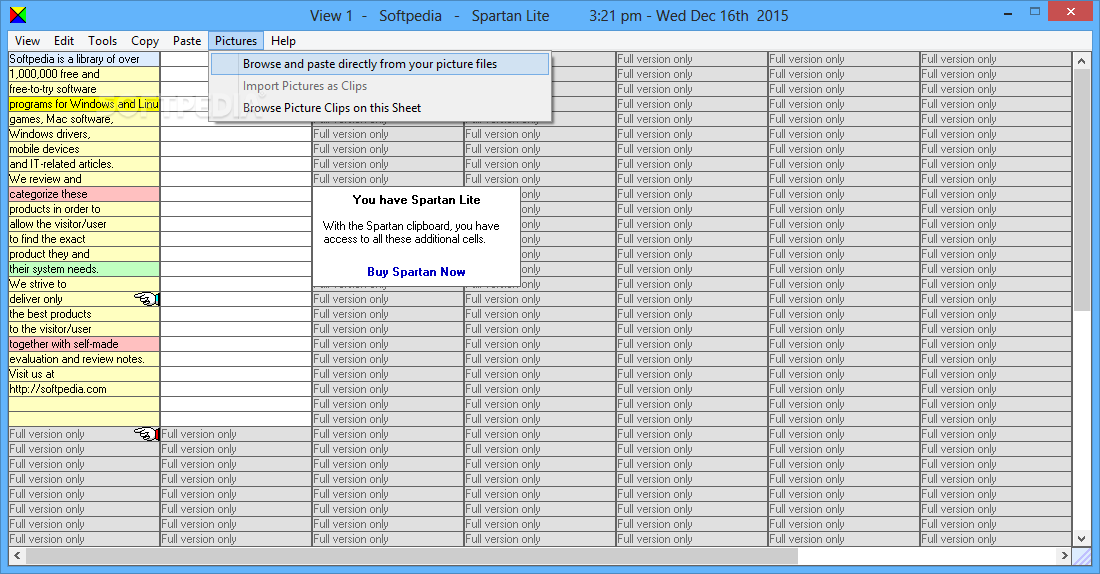The image size is (1100, 574).
Task: Minimize the Spartan Lite window
Action: tap(1008, 13)
